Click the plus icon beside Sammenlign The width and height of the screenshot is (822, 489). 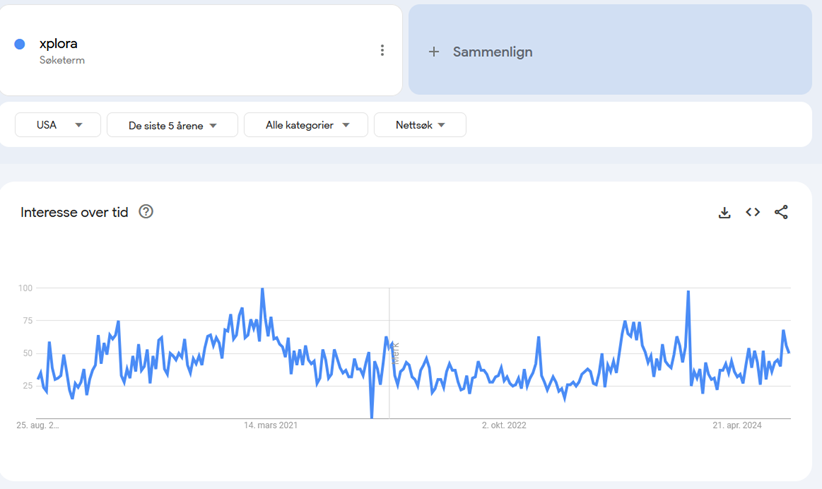click(x=434, y=52)
